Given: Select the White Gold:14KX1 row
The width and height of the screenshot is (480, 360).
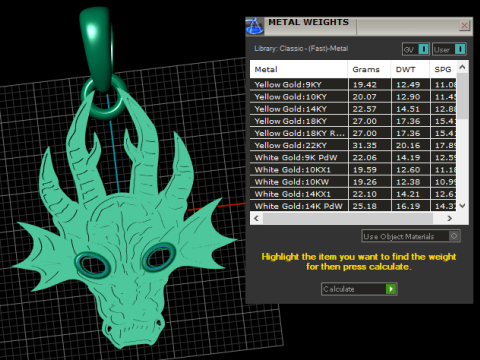Looking at the screenshot, I should pyautogui.click(x=353, y=194).
